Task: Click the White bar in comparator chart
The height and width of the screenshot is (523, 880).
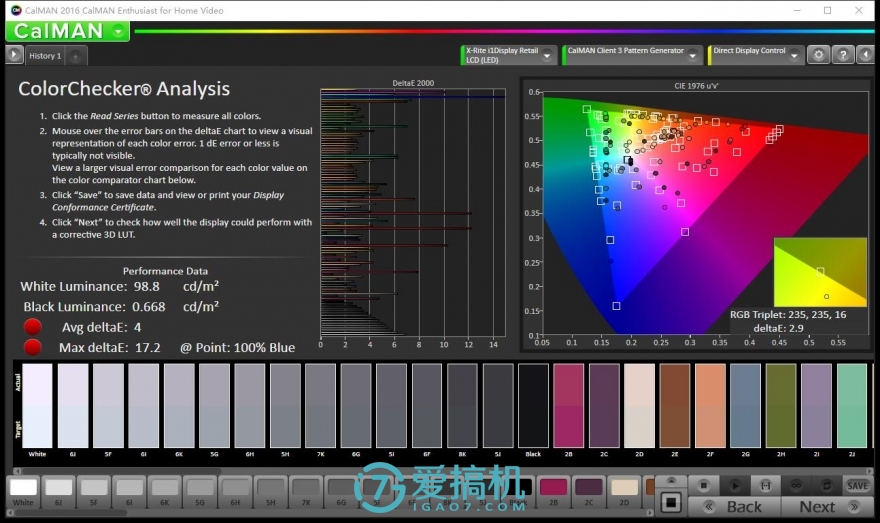Action: (38, 406)
